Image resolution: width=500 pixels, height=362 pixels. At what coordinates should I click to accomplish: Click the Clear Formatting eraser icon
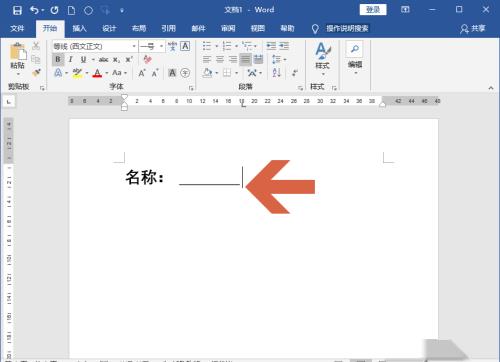click(147, 60)
